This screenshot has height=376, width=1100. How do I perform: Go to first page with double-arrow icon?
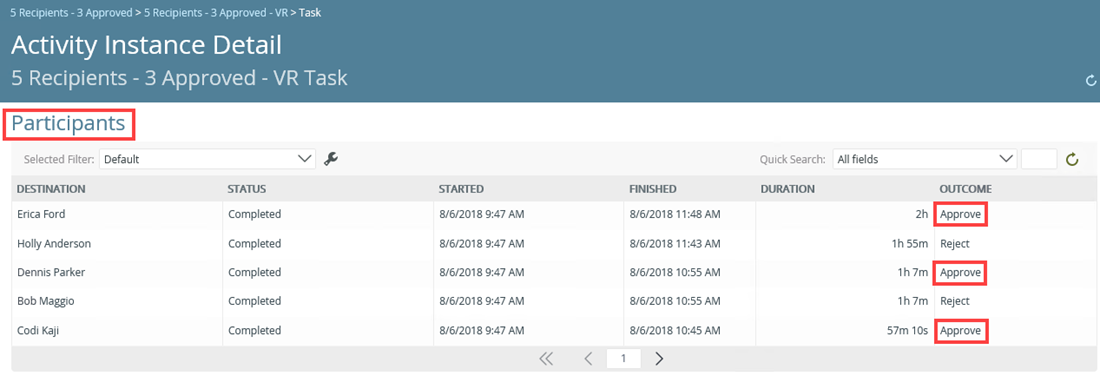click(x=546, y=358)
